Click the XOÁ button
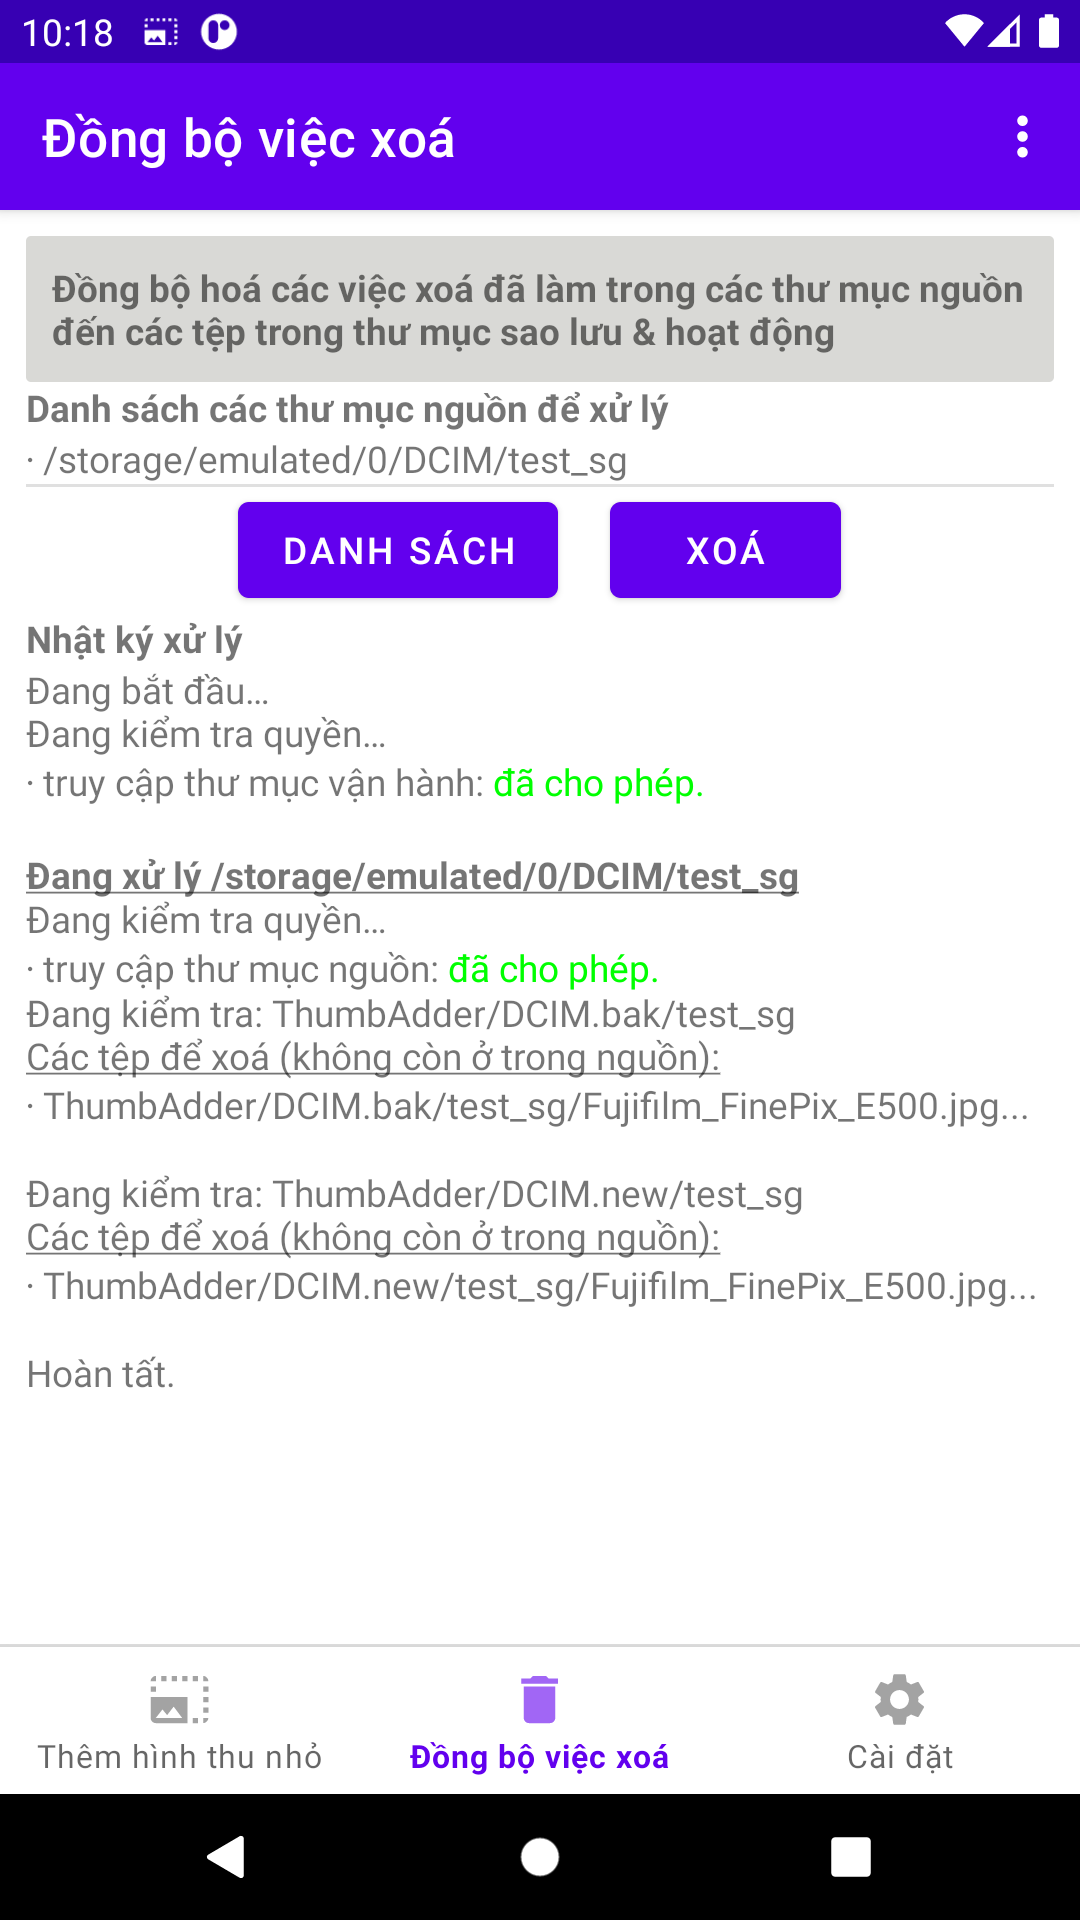This screenshot has width=1080, height=1920. tap(725, 550)
